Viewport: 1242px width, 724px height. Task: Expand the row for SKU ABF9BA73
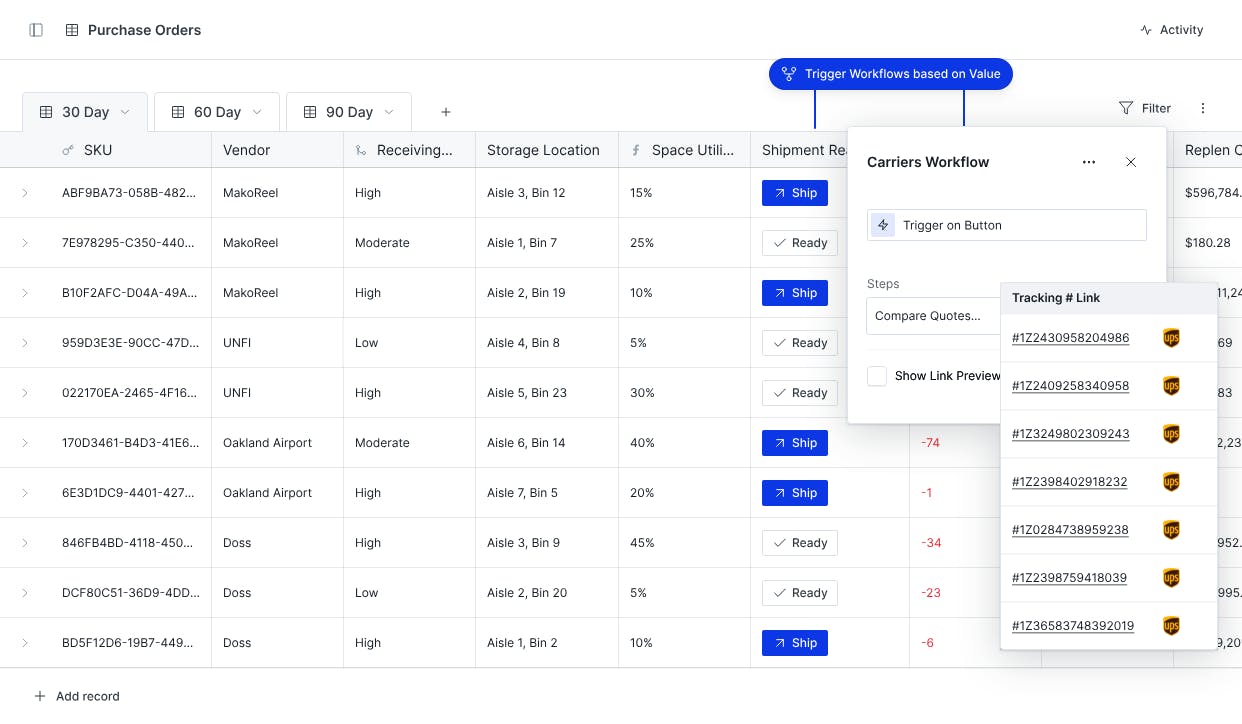(25, 193)
